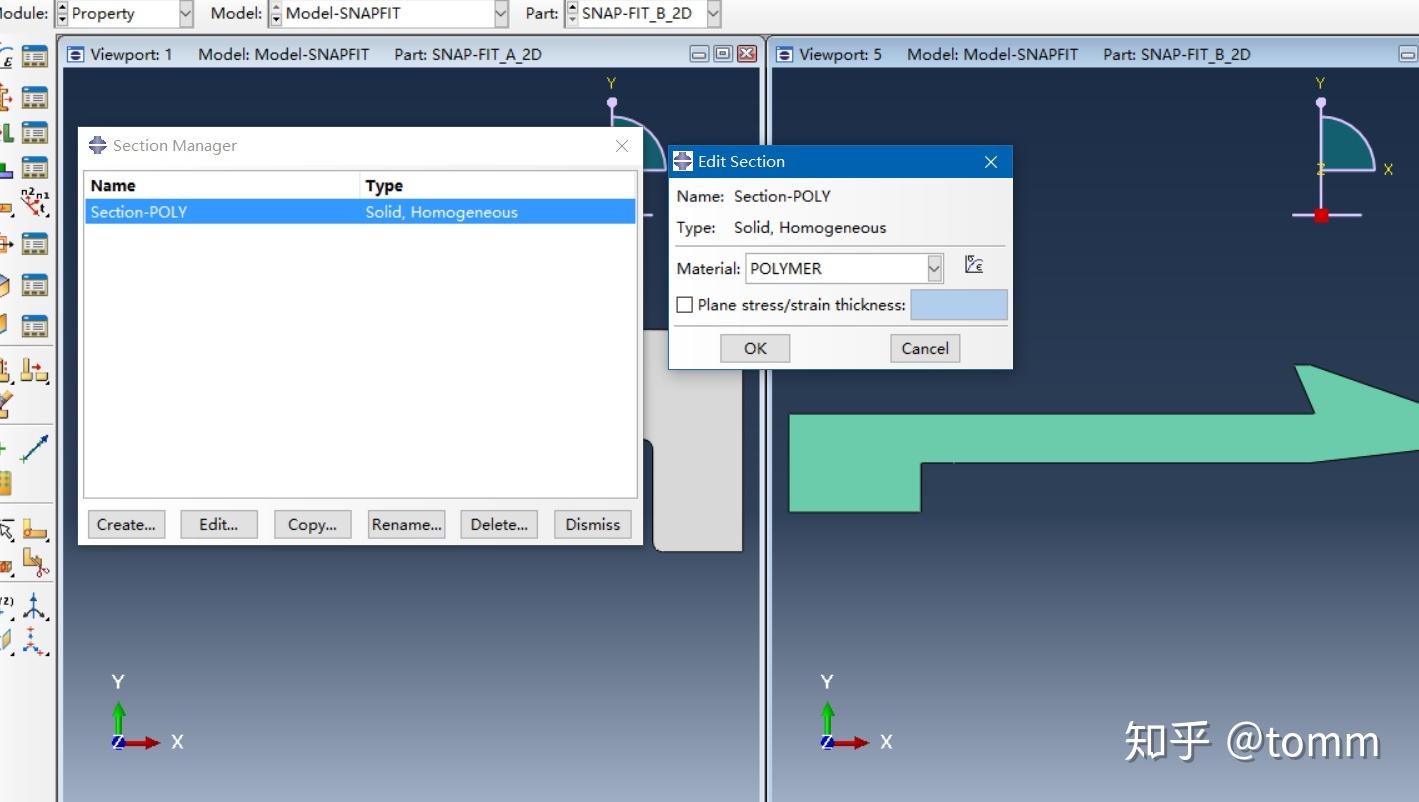Close the Edit Section dialog
Screen dimensions: 1419x802
(991, 162)
